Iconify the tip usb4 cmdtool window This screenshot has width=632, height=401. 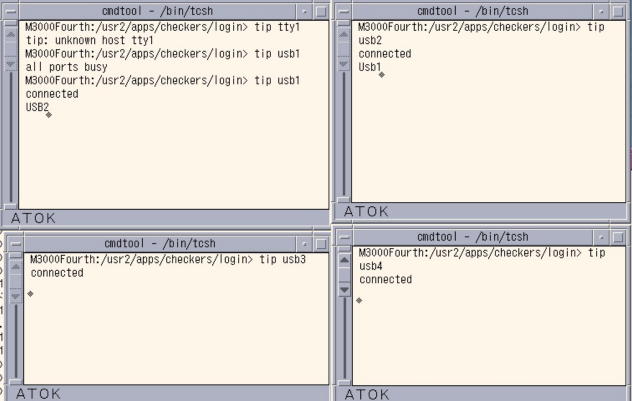pos(601,238)
